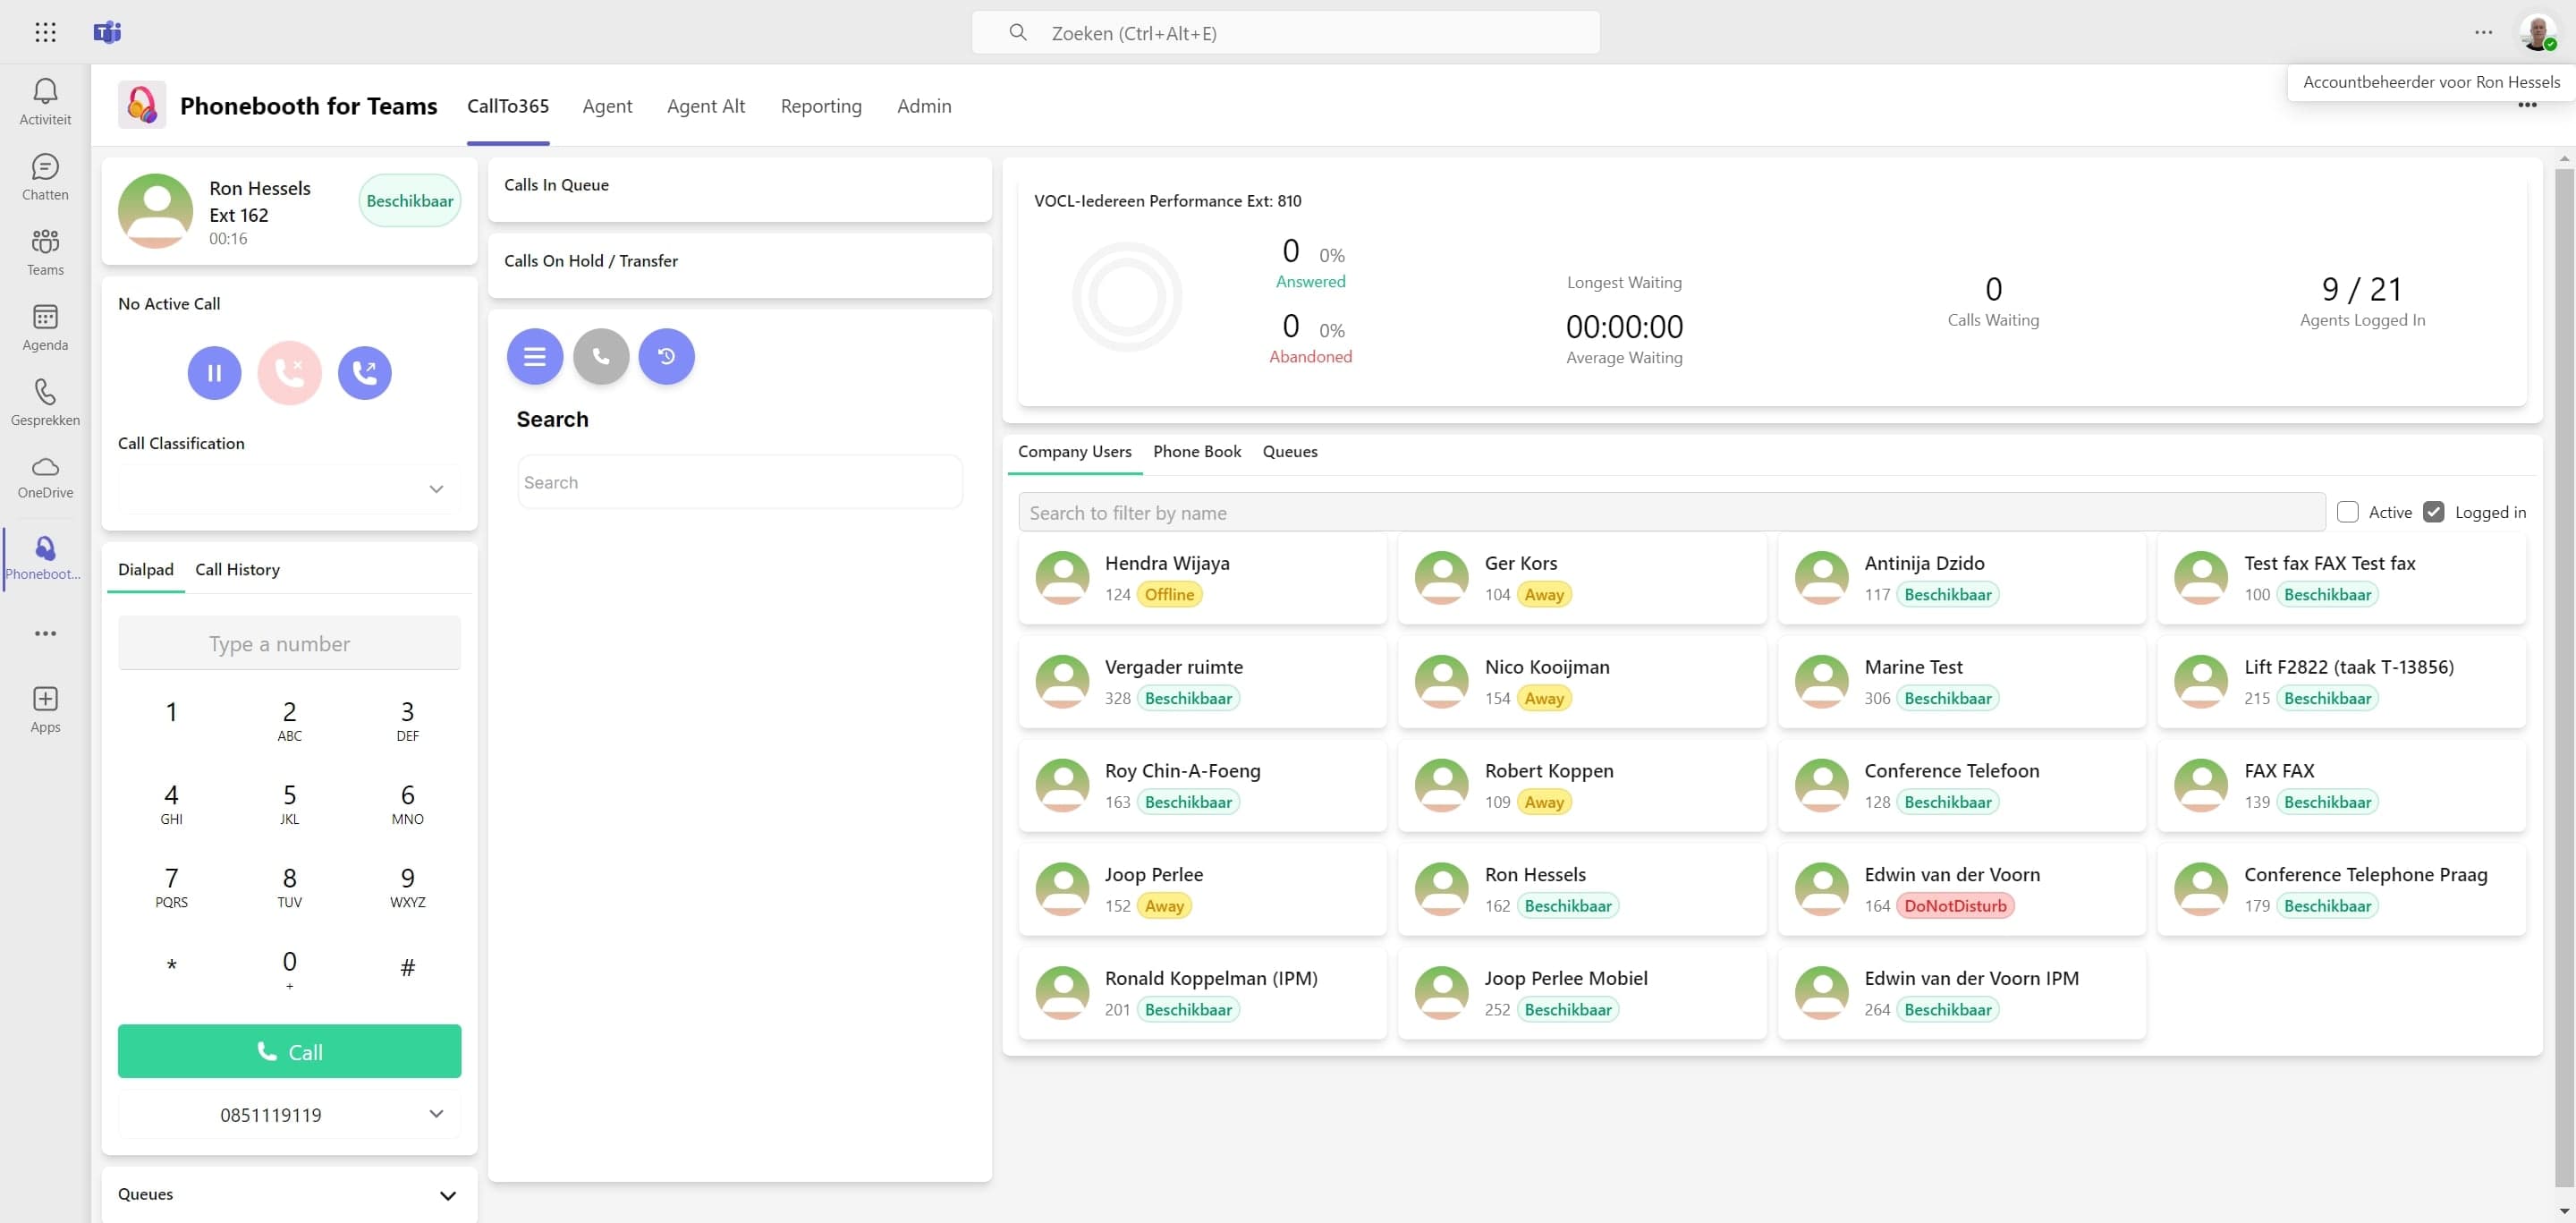This screenshot has height=1223, width=2576.
Task: Click the green Call button
Action: coord(289,1051)
